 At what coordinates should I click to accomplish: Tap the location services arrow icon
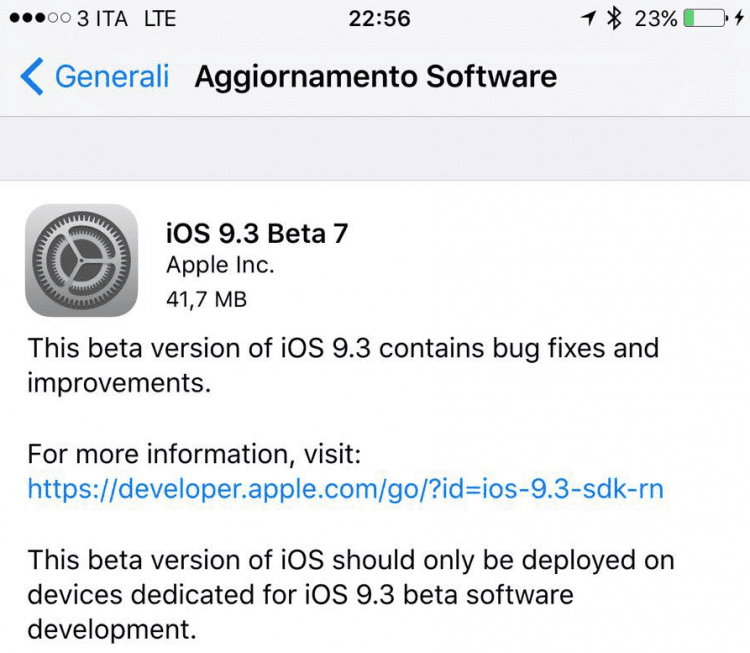tap(590, 19)
